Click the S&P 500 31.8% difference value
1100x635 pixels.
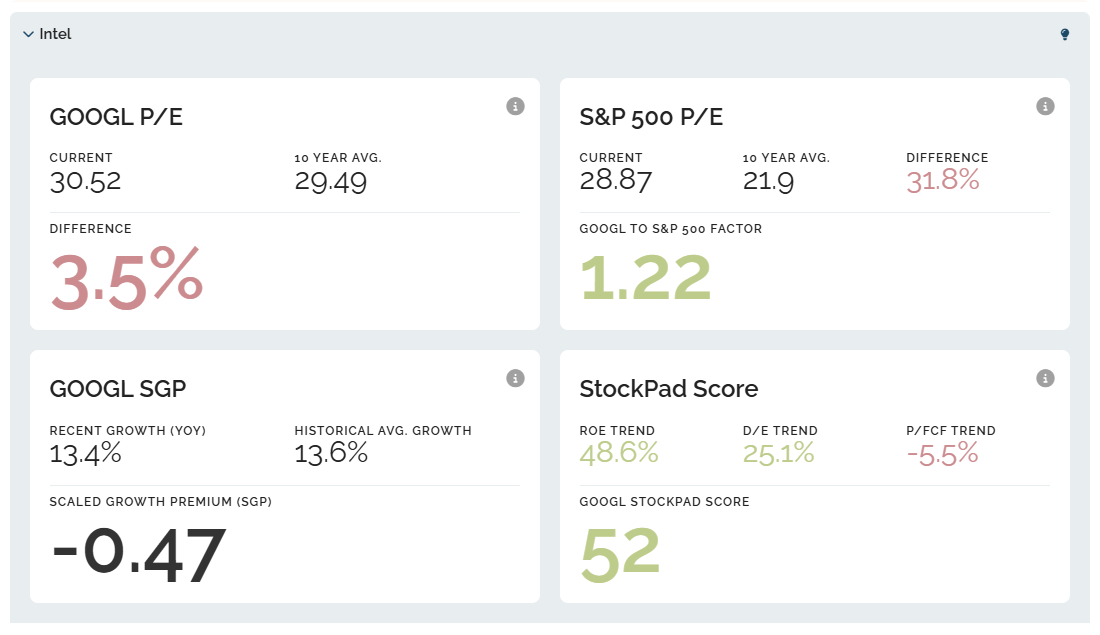(x=942, y=181)
